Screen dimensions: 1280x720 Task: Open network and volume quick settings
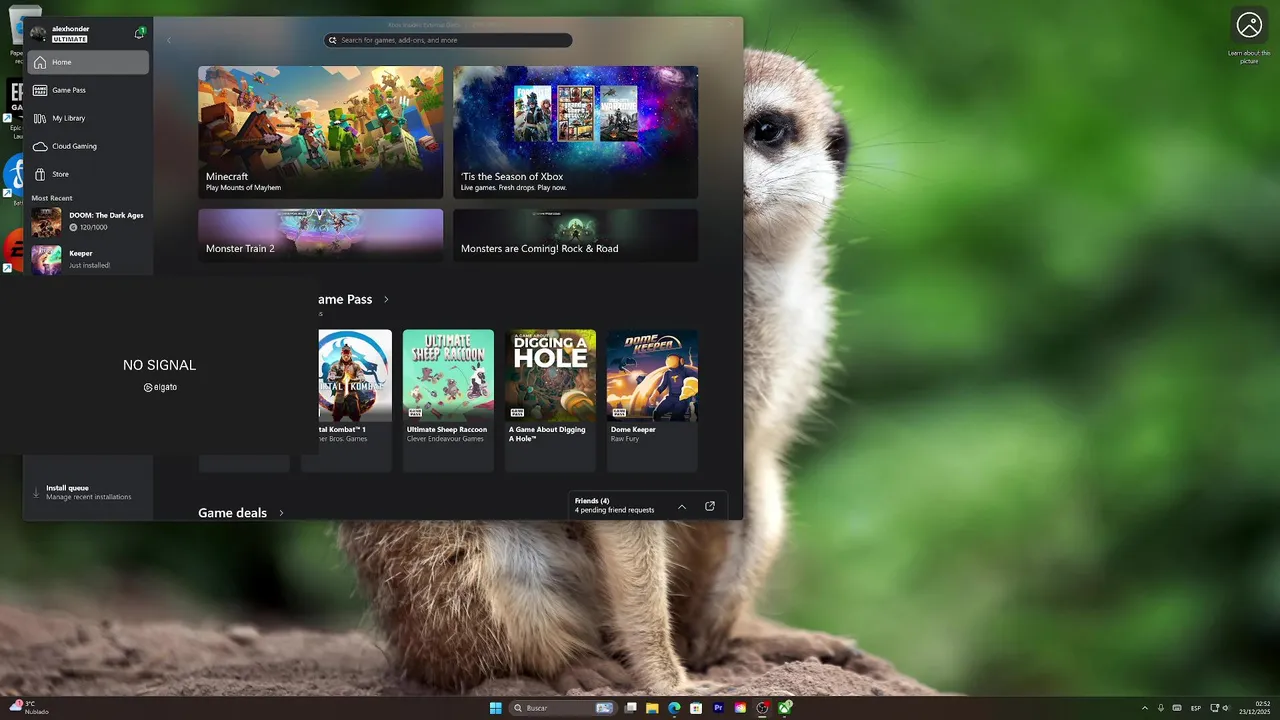point(1220,708)
